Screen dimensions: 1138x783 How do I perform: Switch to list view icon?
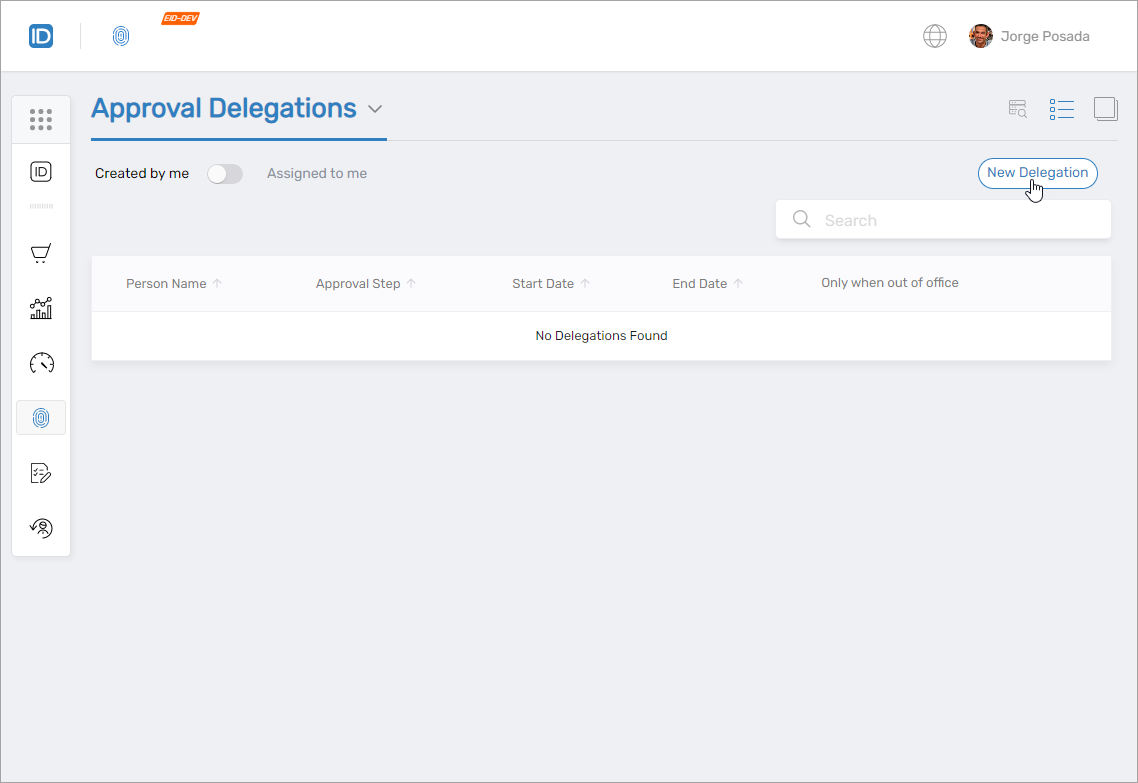tap(1061, 109)
